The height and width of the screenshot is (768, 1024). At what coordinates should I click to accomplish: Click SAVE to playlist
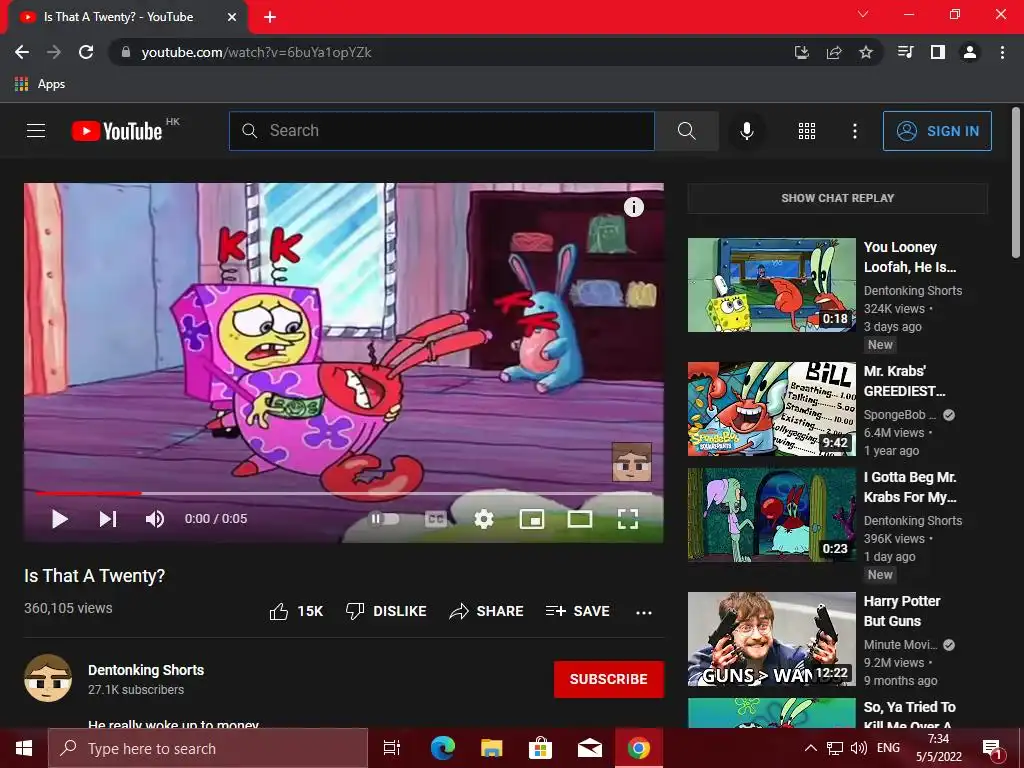578,611
